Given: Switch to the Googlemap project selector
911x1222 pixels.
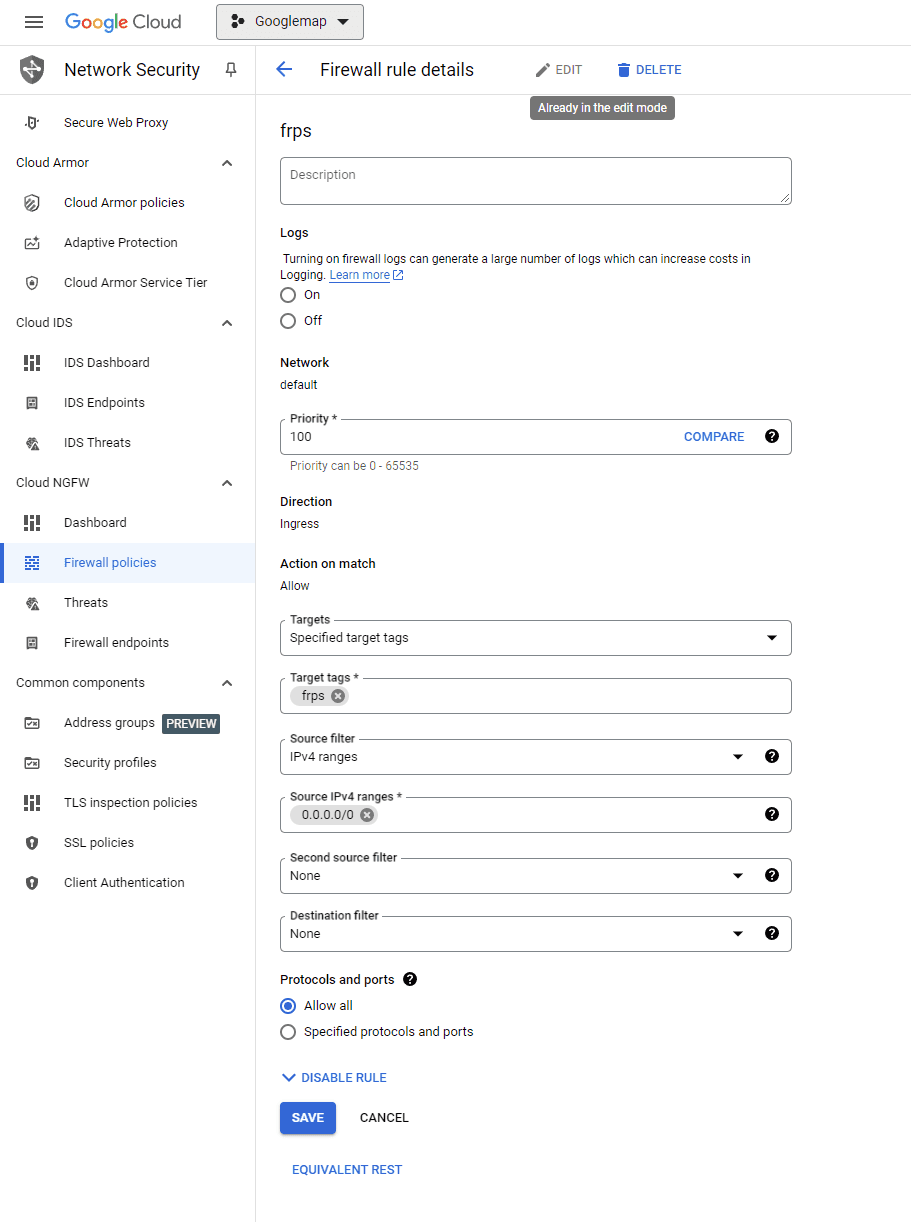Looking at the screenshot, I should click(289, 21).
